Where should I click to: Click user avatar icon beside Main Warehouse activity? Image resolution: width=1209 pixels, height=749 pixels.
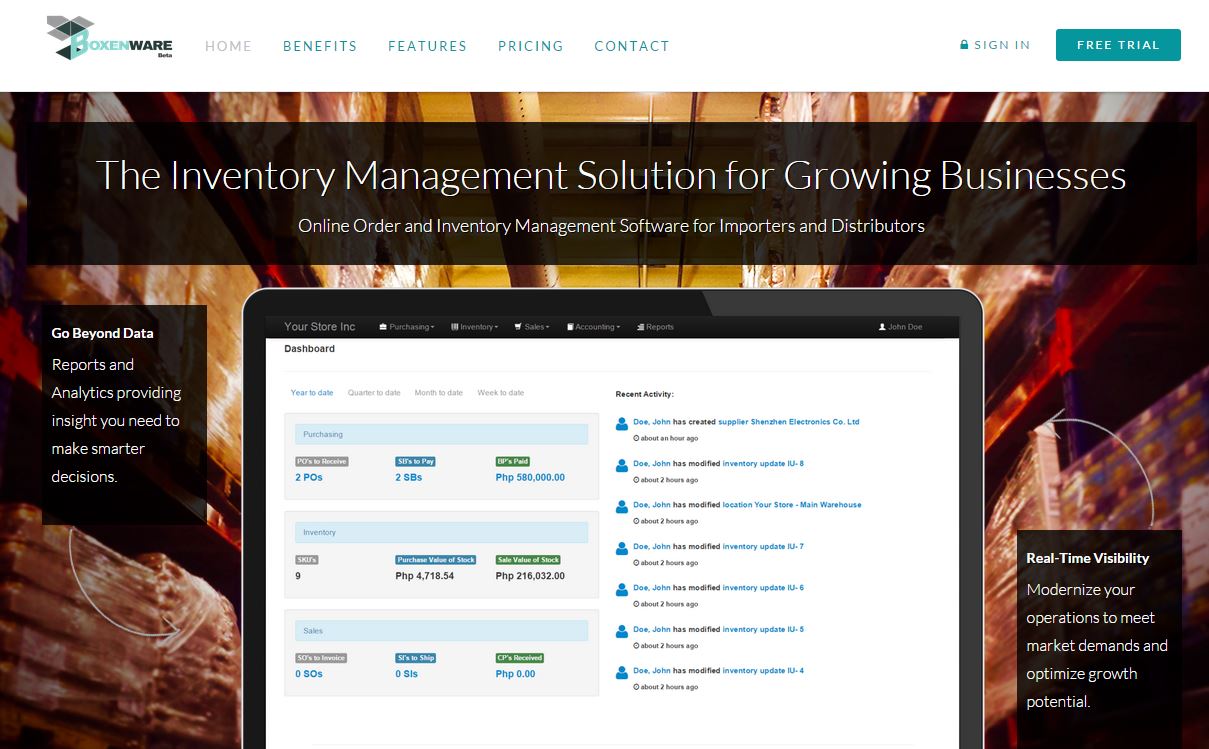pos(623,506)
